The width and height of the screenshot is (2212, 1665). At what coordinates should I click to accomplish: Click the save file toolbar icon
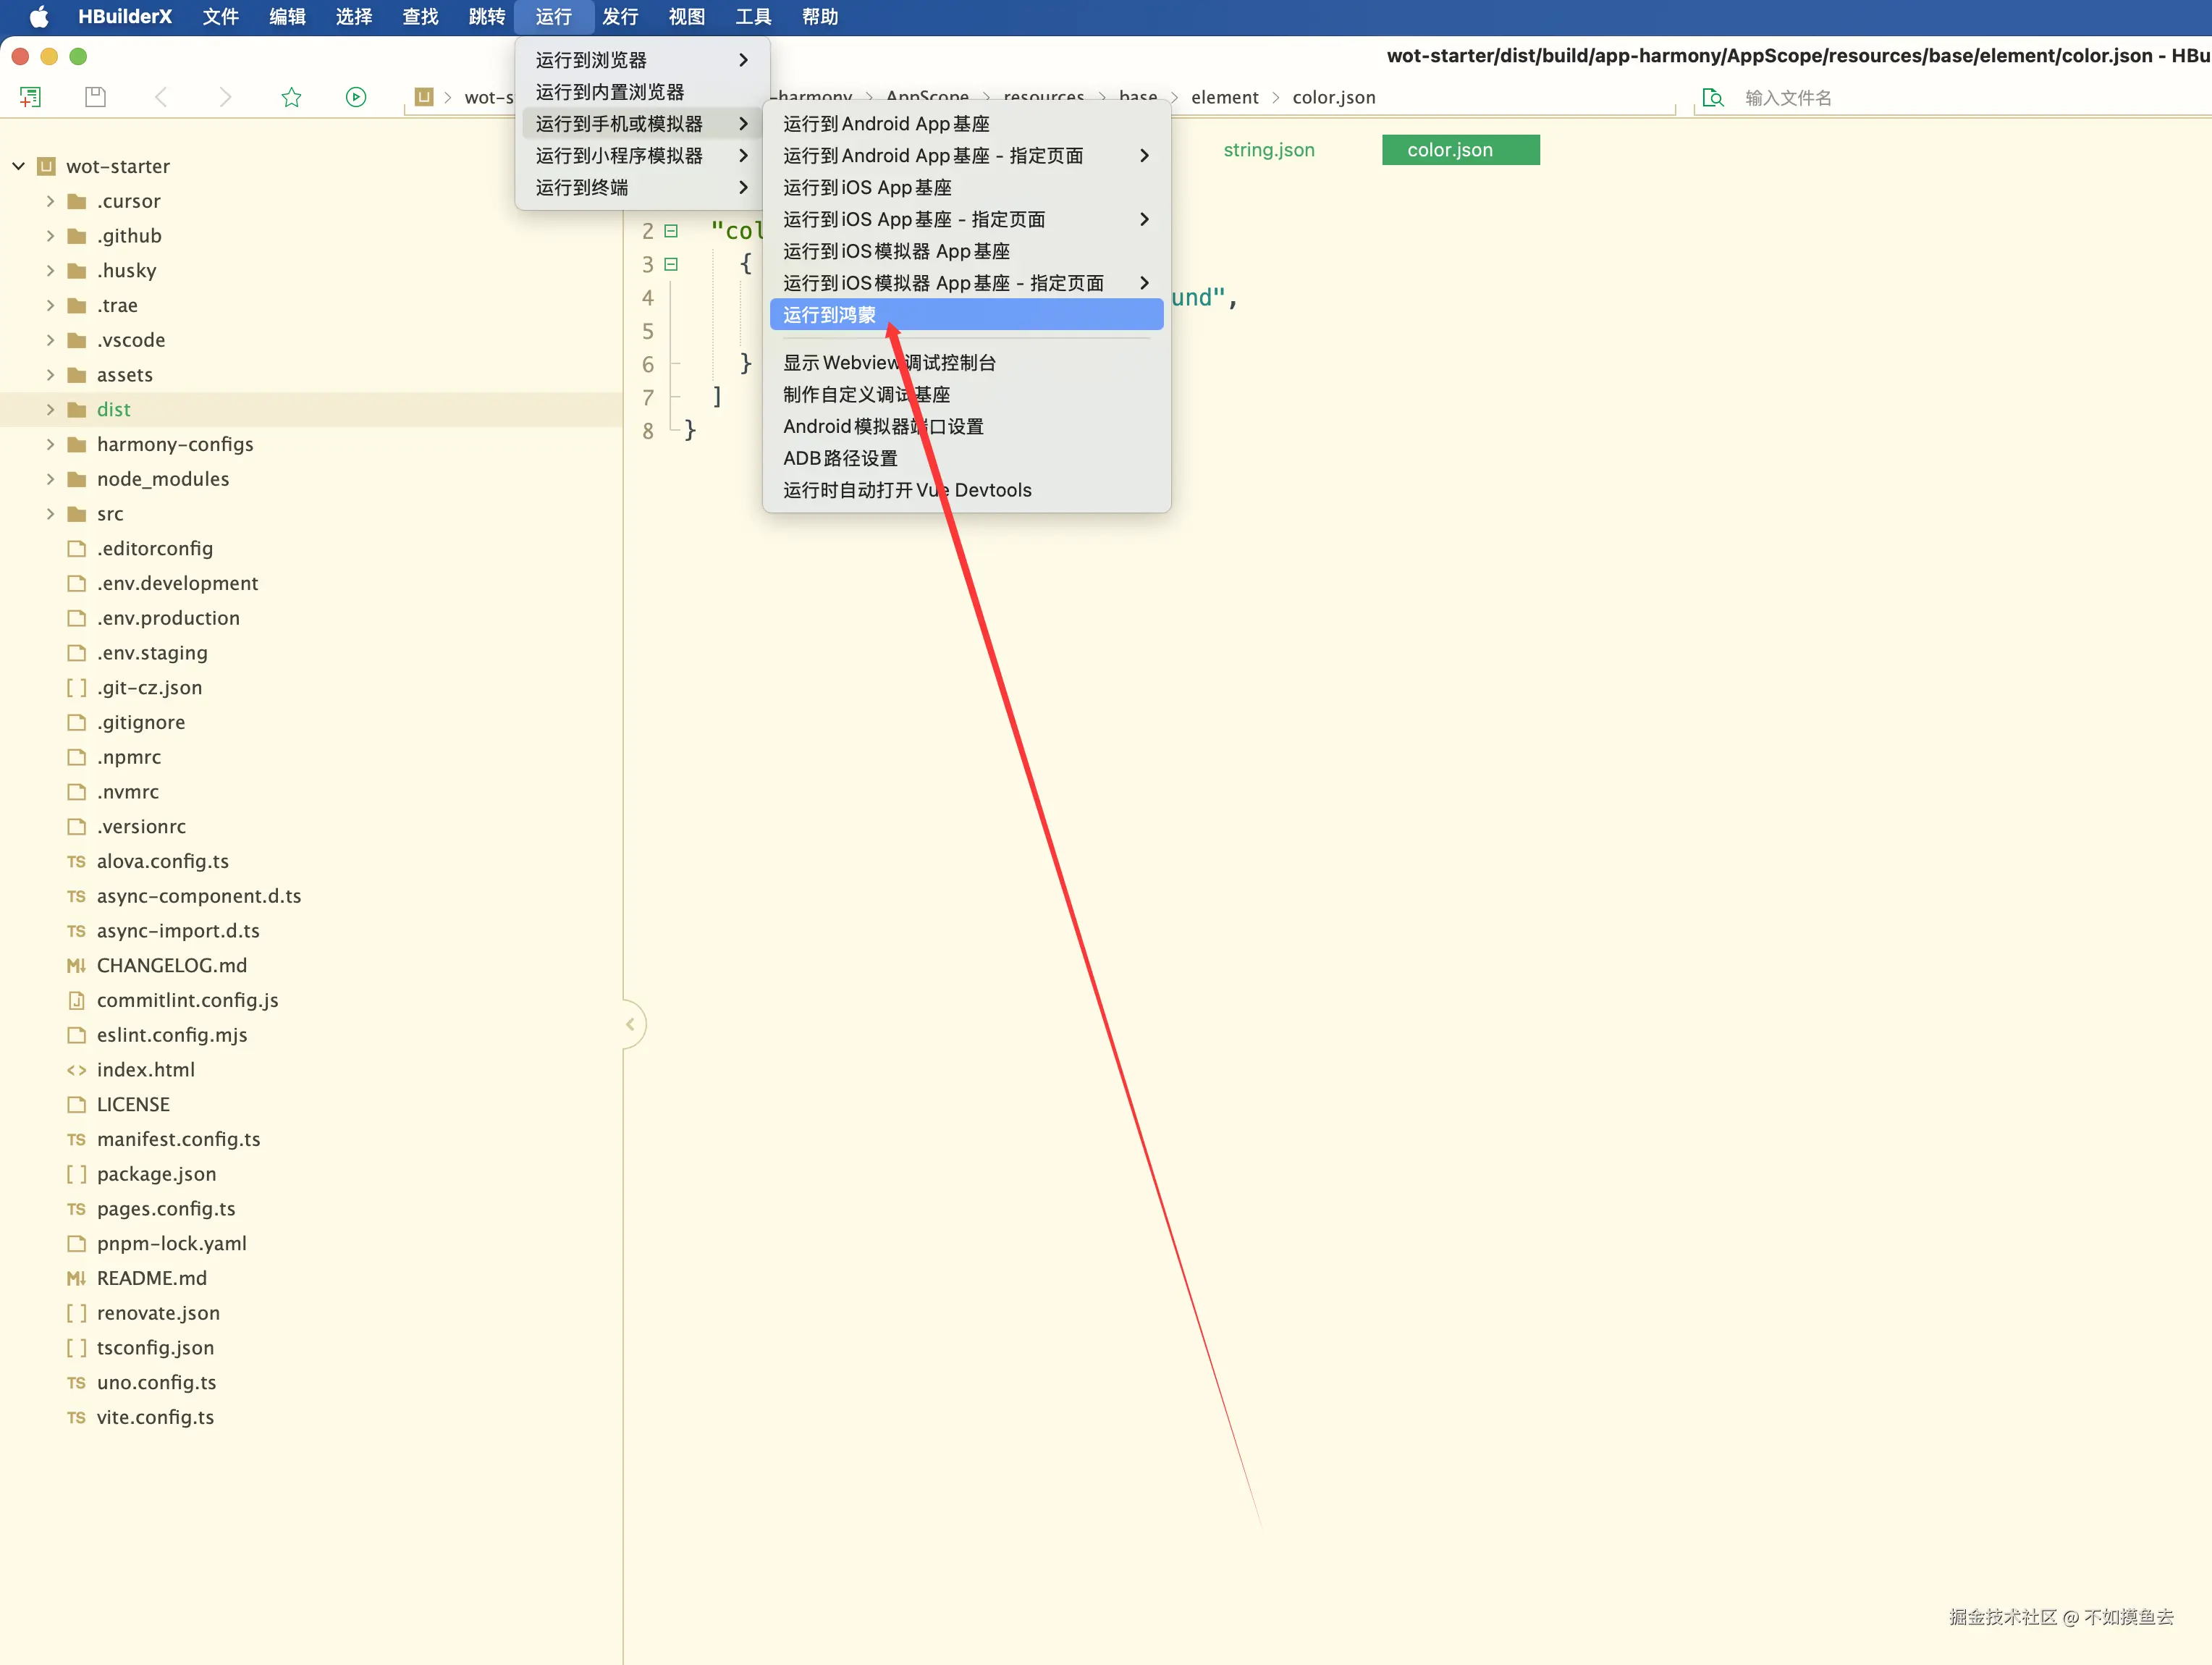95,97
